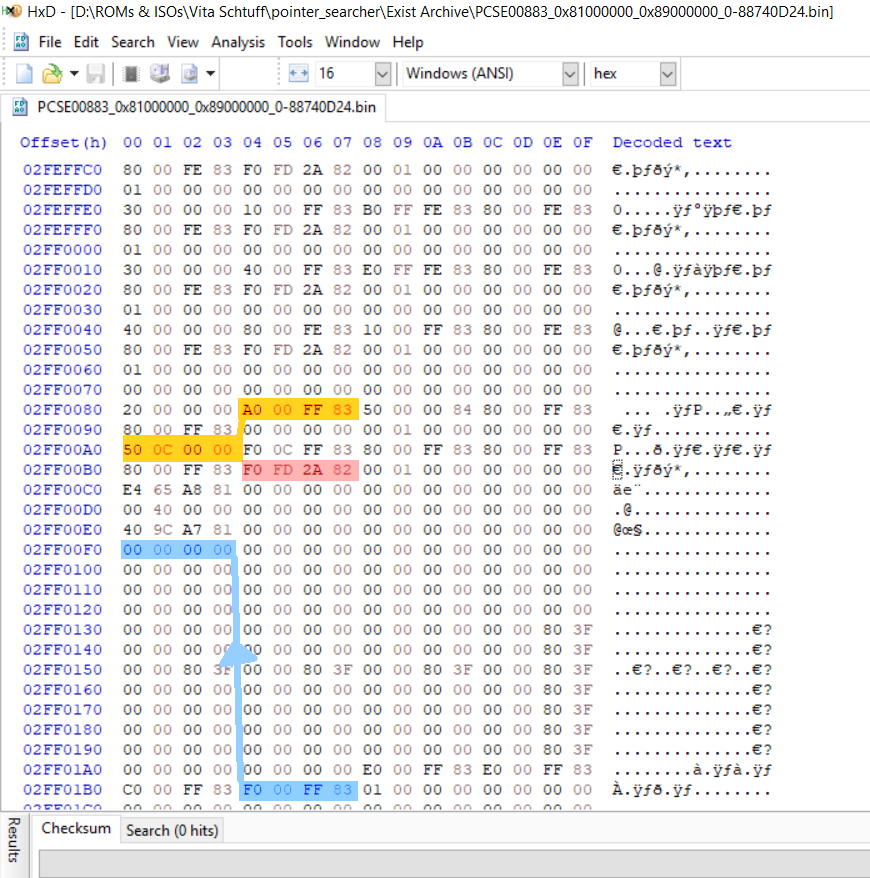Screen dimensions: 870x878
Task: Open the Windows (ANSI) encoding dropdown arrow
Action: coord(570,74)
